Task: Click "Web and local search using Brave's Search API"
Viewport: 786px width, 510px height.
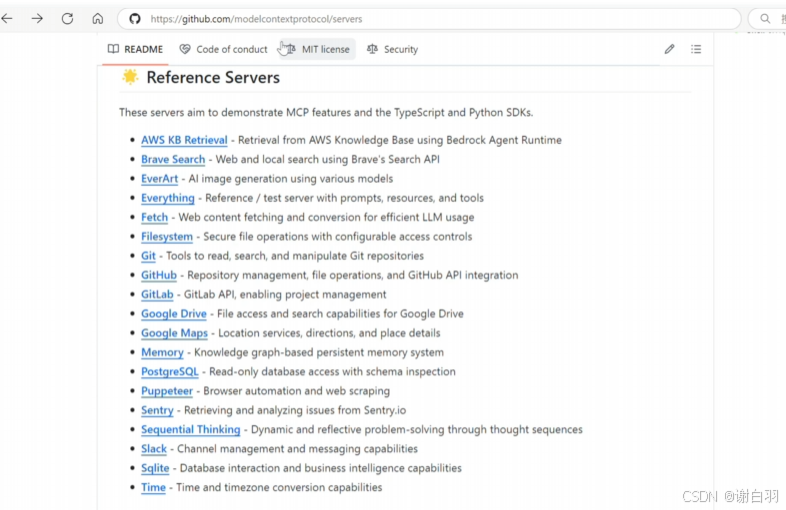Action: pyautogui.click(x=327, y=159)
